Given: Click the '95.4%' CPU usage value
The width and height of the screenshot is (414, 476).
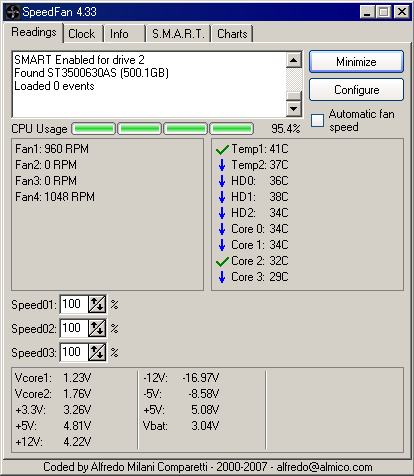Looking at the screenshot, I should pos(286,129).
